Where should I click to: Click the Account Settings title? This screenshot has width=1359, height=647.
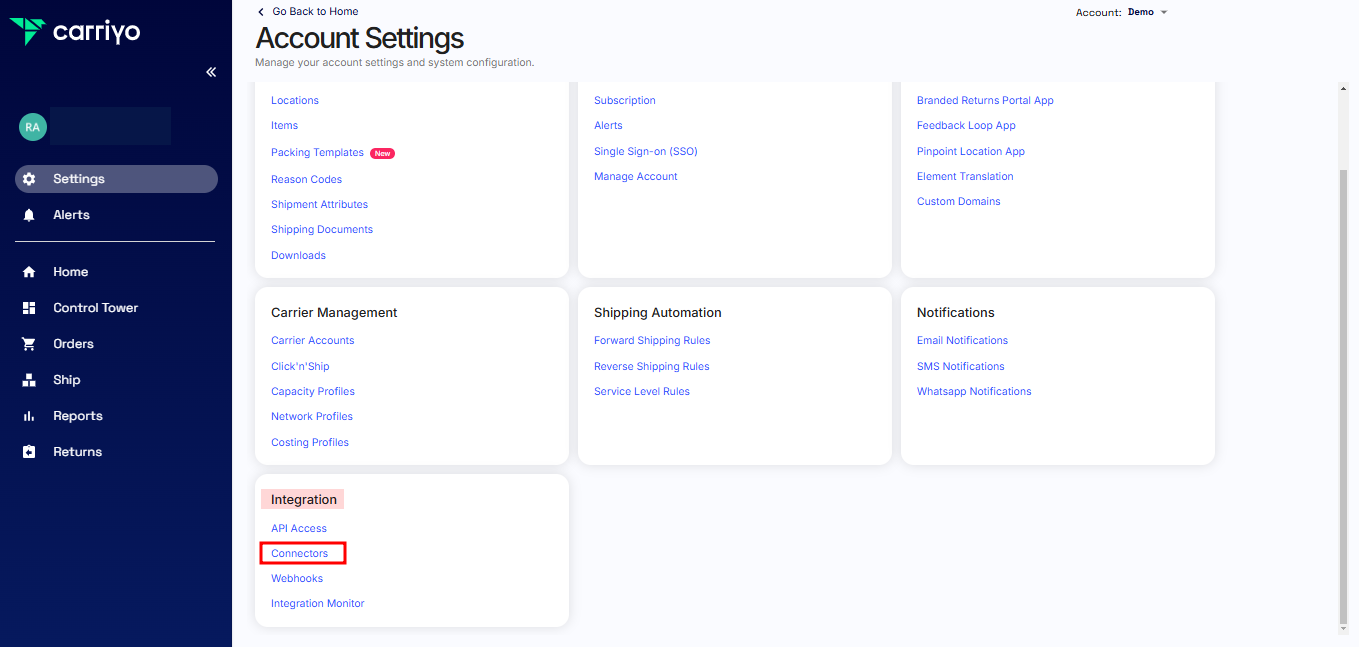coord(360,38)
